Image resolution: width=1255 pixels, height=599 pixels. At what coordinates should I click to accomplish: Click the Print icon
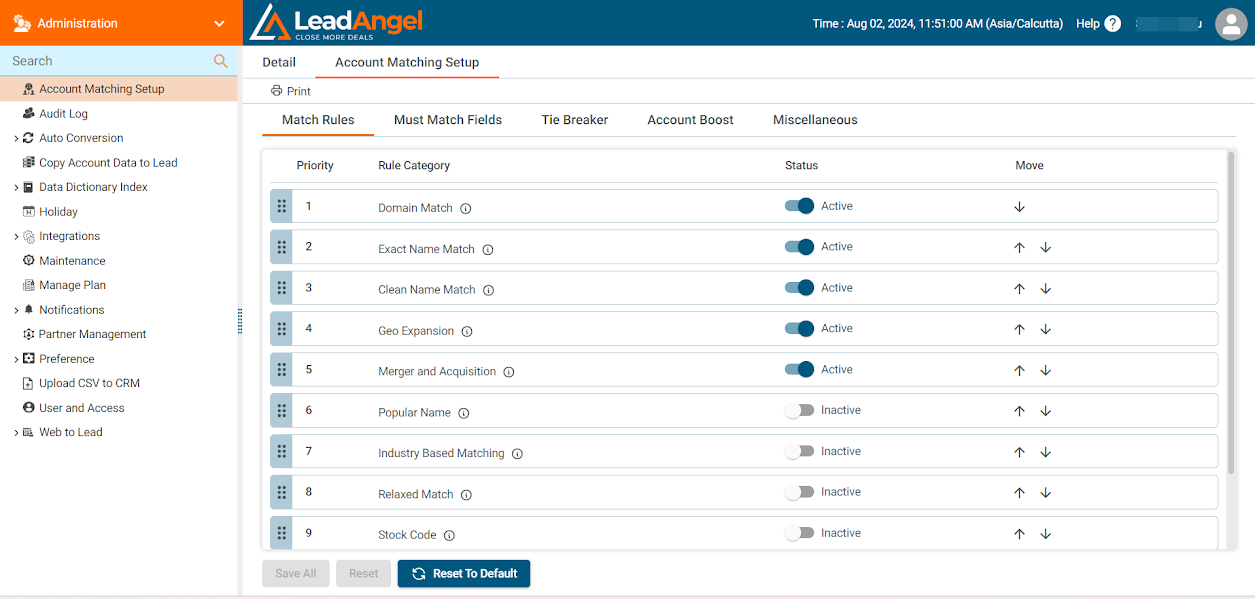pos(277,91)
